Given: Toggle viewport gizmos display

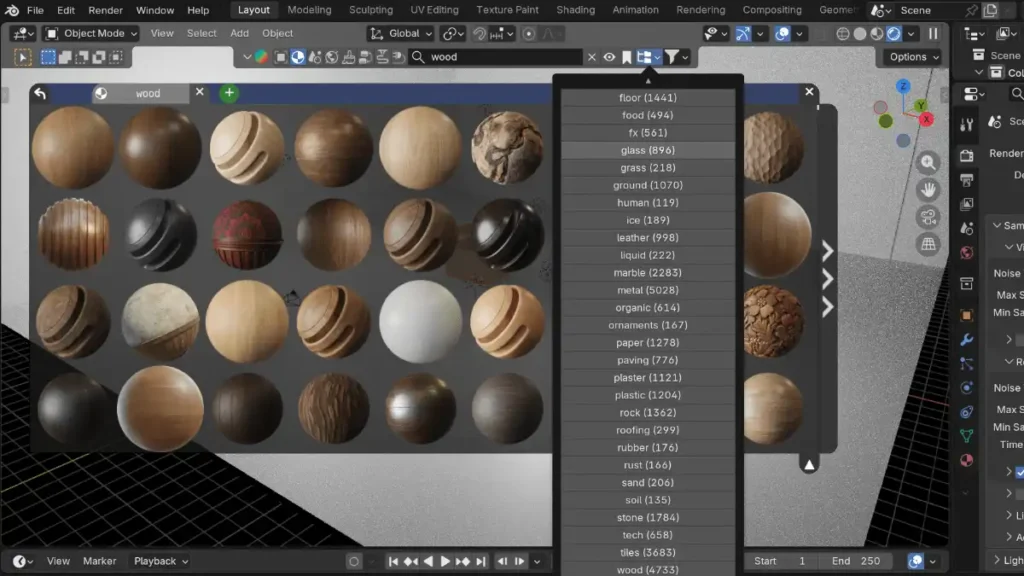Looking at the screenshot, I should (743, 33).
